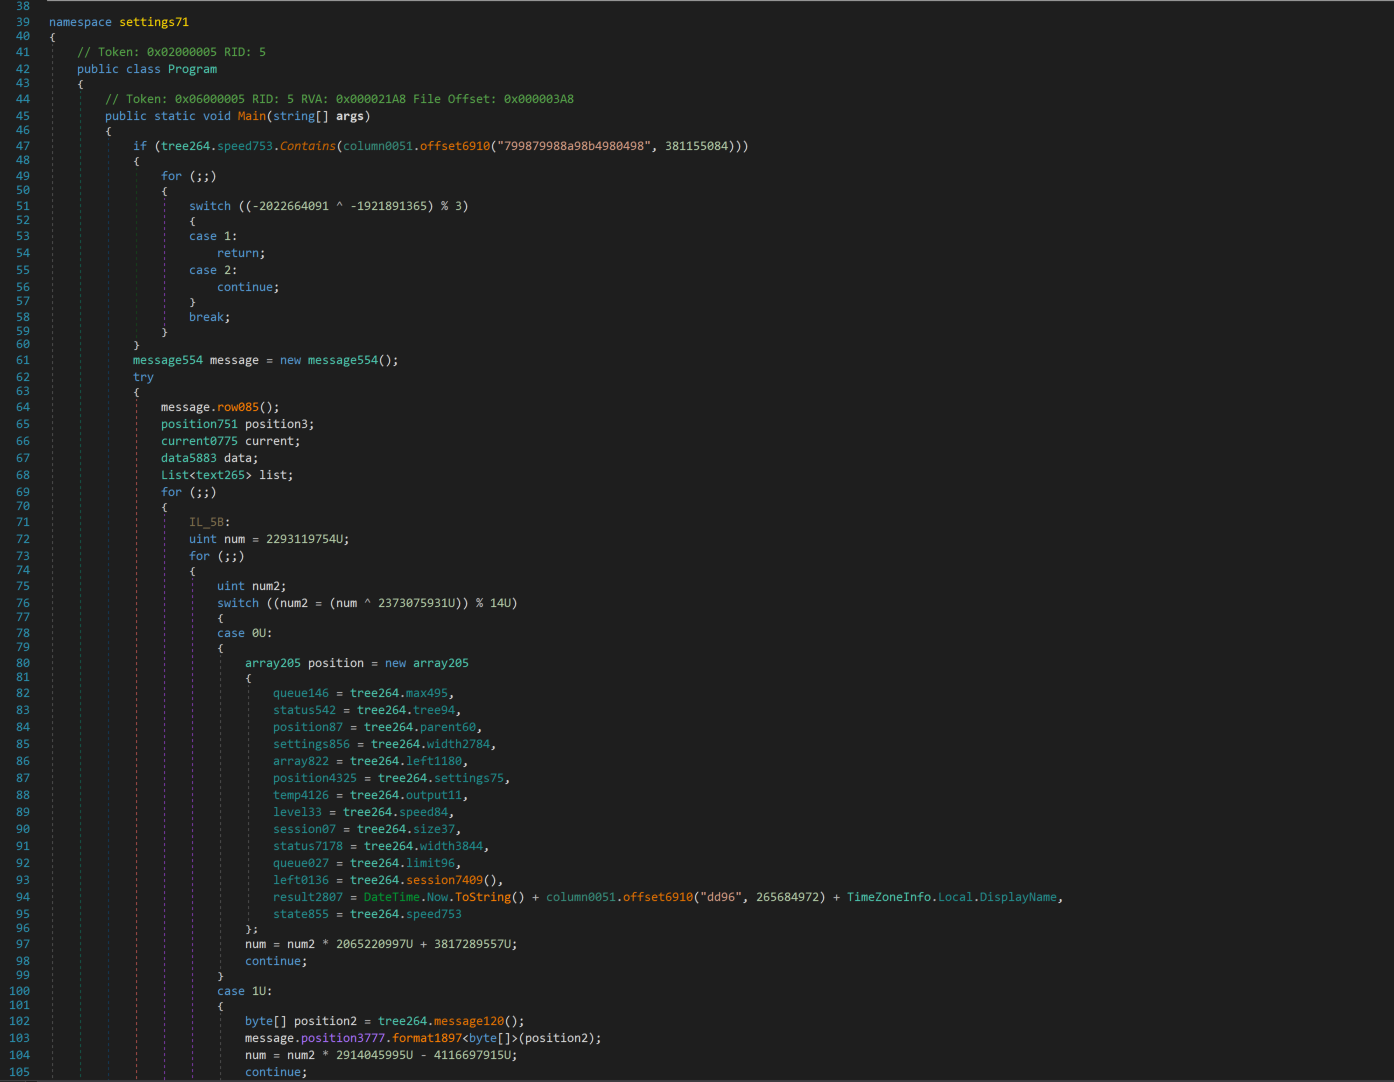Click the settings71 namespace name

click(x=153, y=22)
